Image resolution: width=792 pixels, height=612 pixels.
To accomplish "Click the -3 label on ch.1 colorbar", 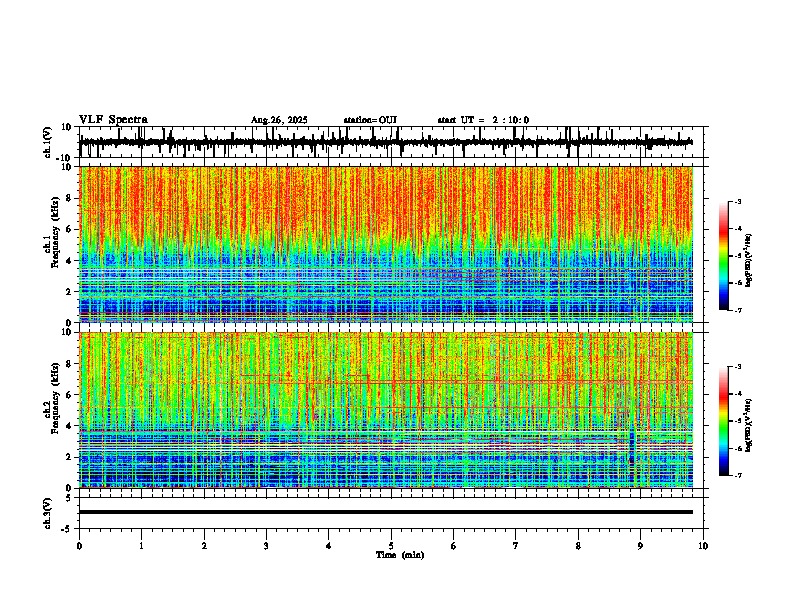I will coord(737,201).
